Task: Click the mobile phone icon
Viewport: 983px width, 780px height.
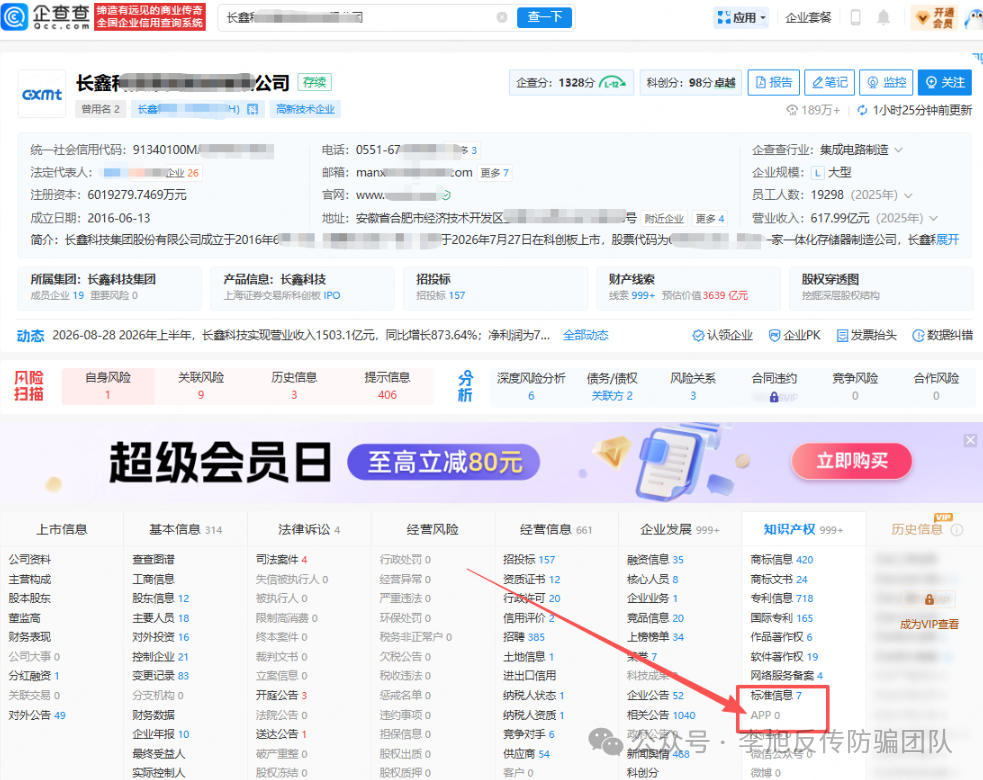Action: pos(855,18)
